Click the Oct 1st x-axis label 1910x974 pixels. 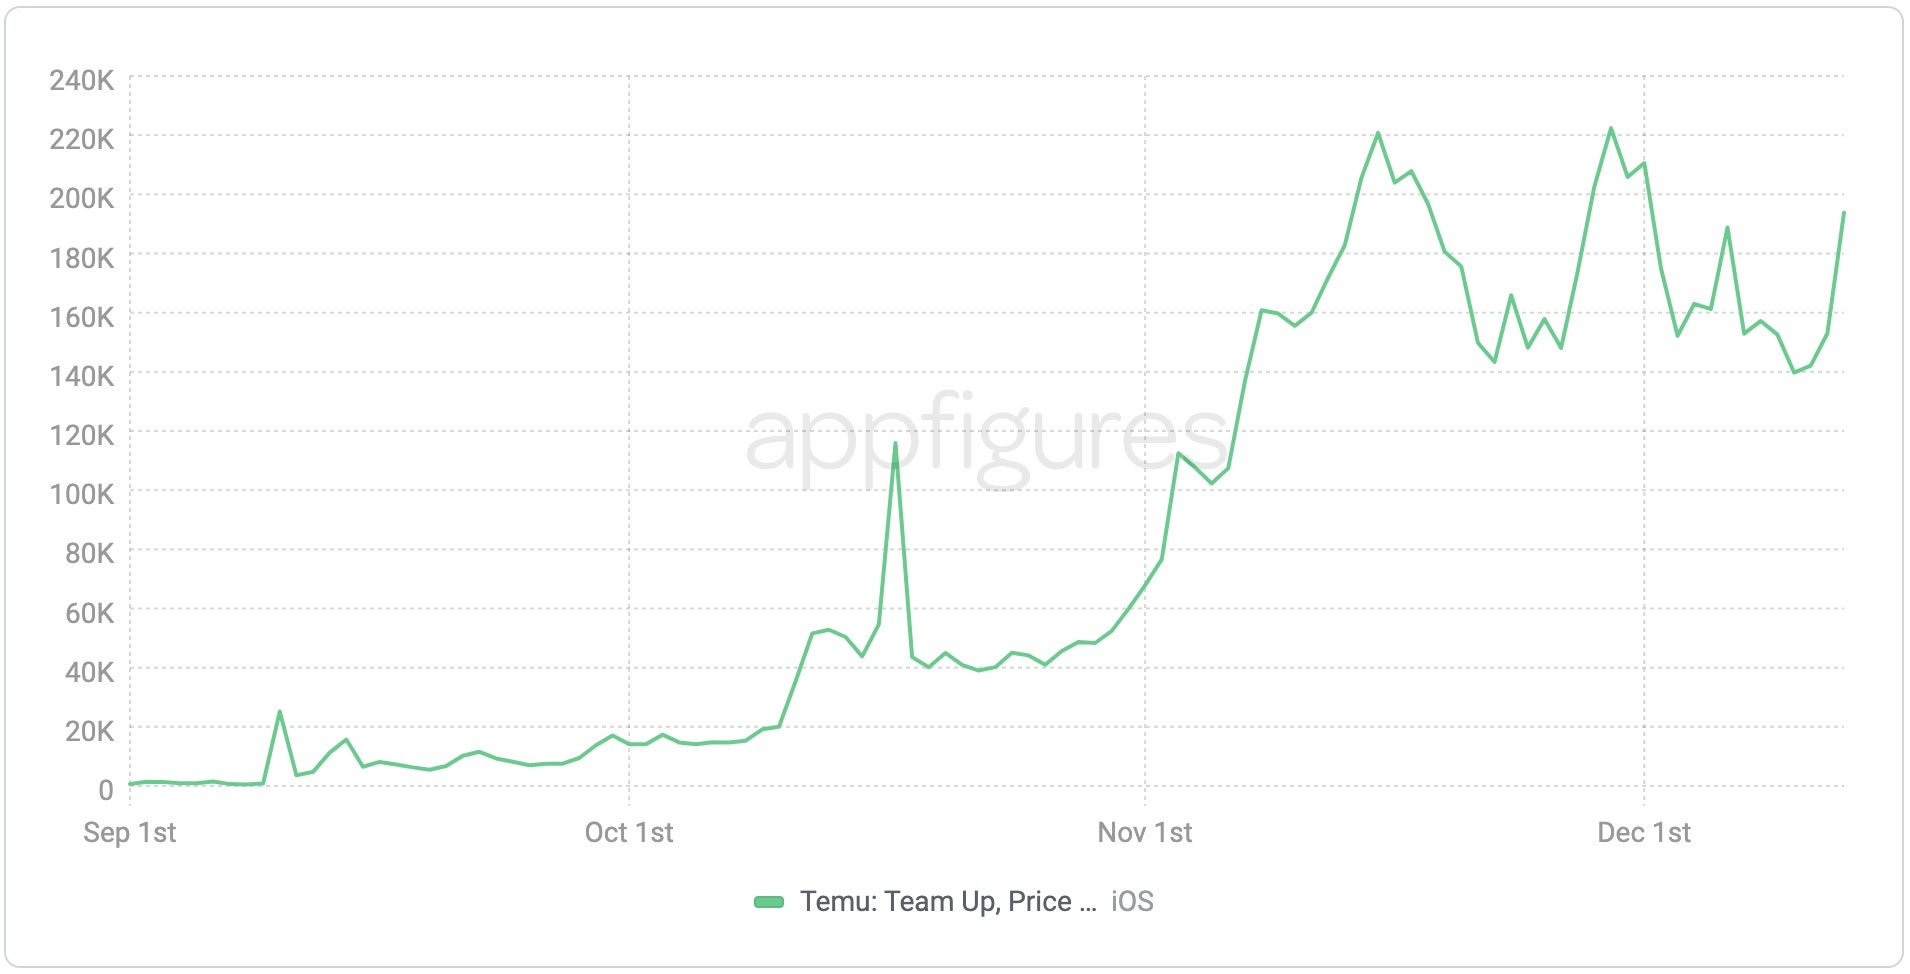coord(629,833)
